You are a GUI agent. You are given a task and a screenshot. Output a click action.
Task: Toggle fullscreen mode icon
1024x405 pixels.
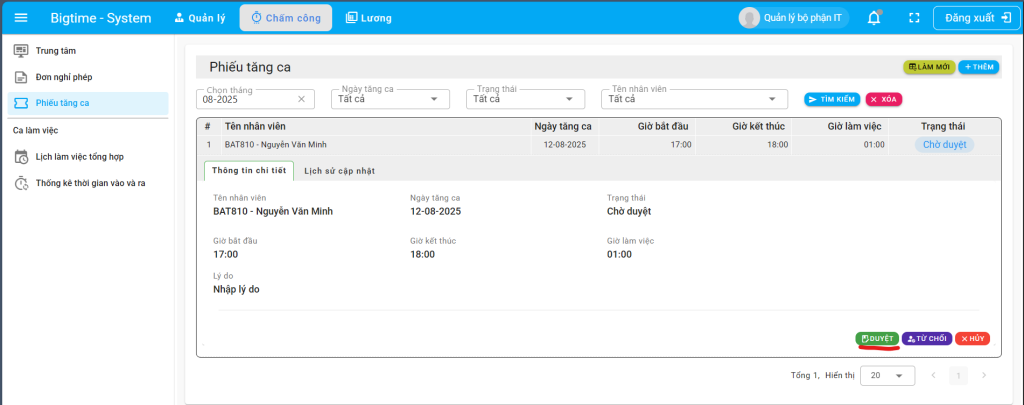[x=913, y=18]
